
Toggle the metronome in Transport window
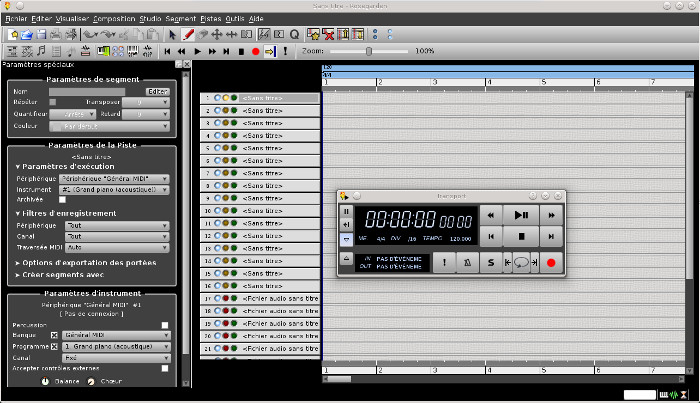pyautogui.click(x=466, y=262)
